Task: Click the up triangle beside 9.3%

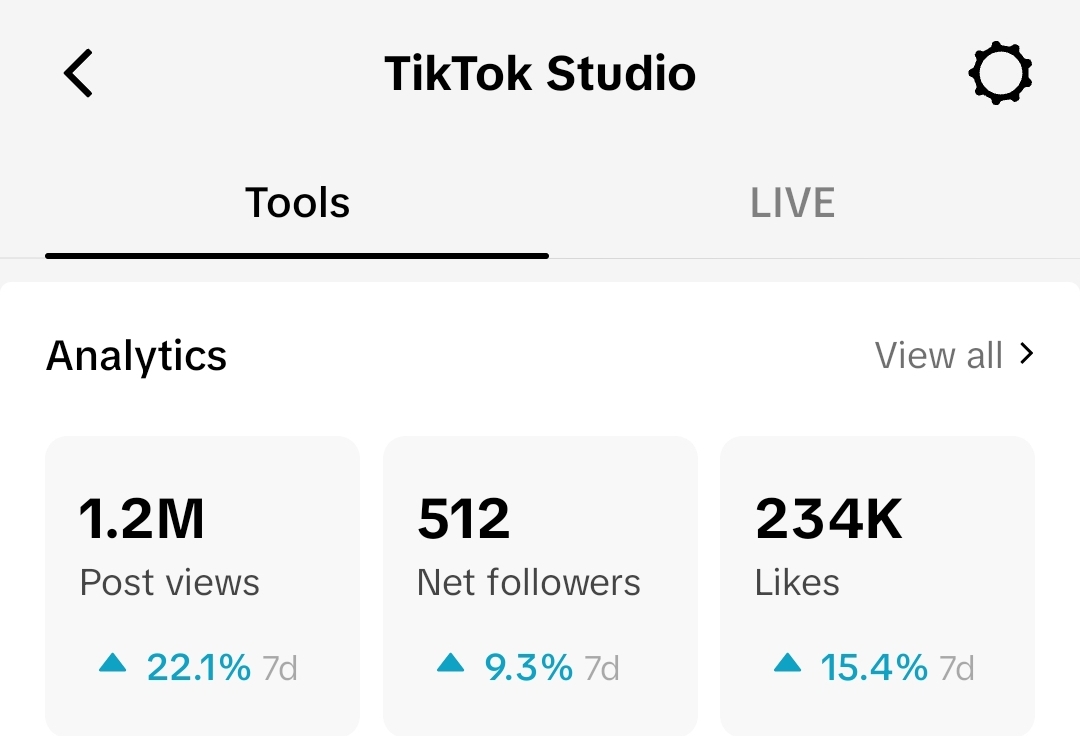Action: click(x=451, y=663)
